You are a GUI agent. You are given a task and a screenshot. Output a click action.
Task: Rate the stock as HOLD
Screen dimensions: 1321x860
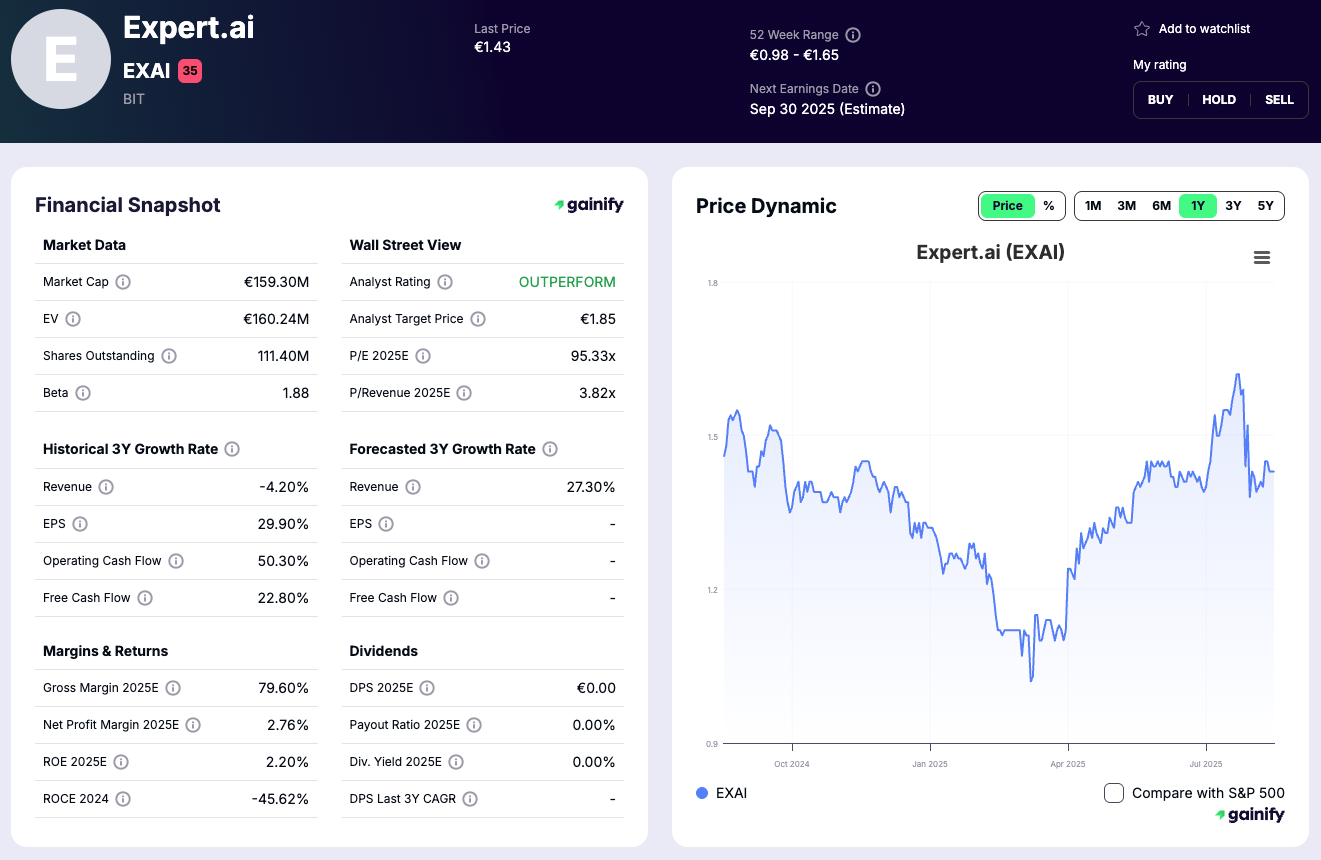click(1219, 100)
